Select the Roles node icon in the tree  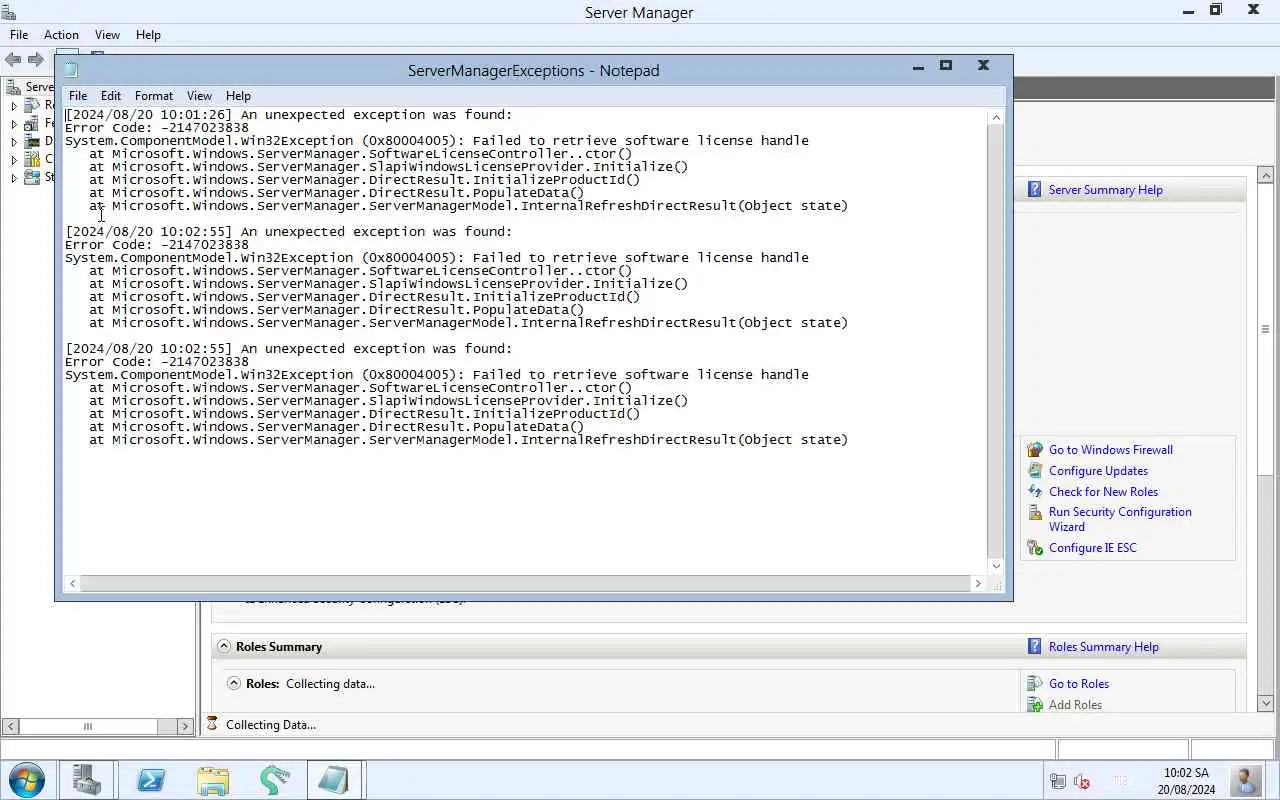(33, 105)
